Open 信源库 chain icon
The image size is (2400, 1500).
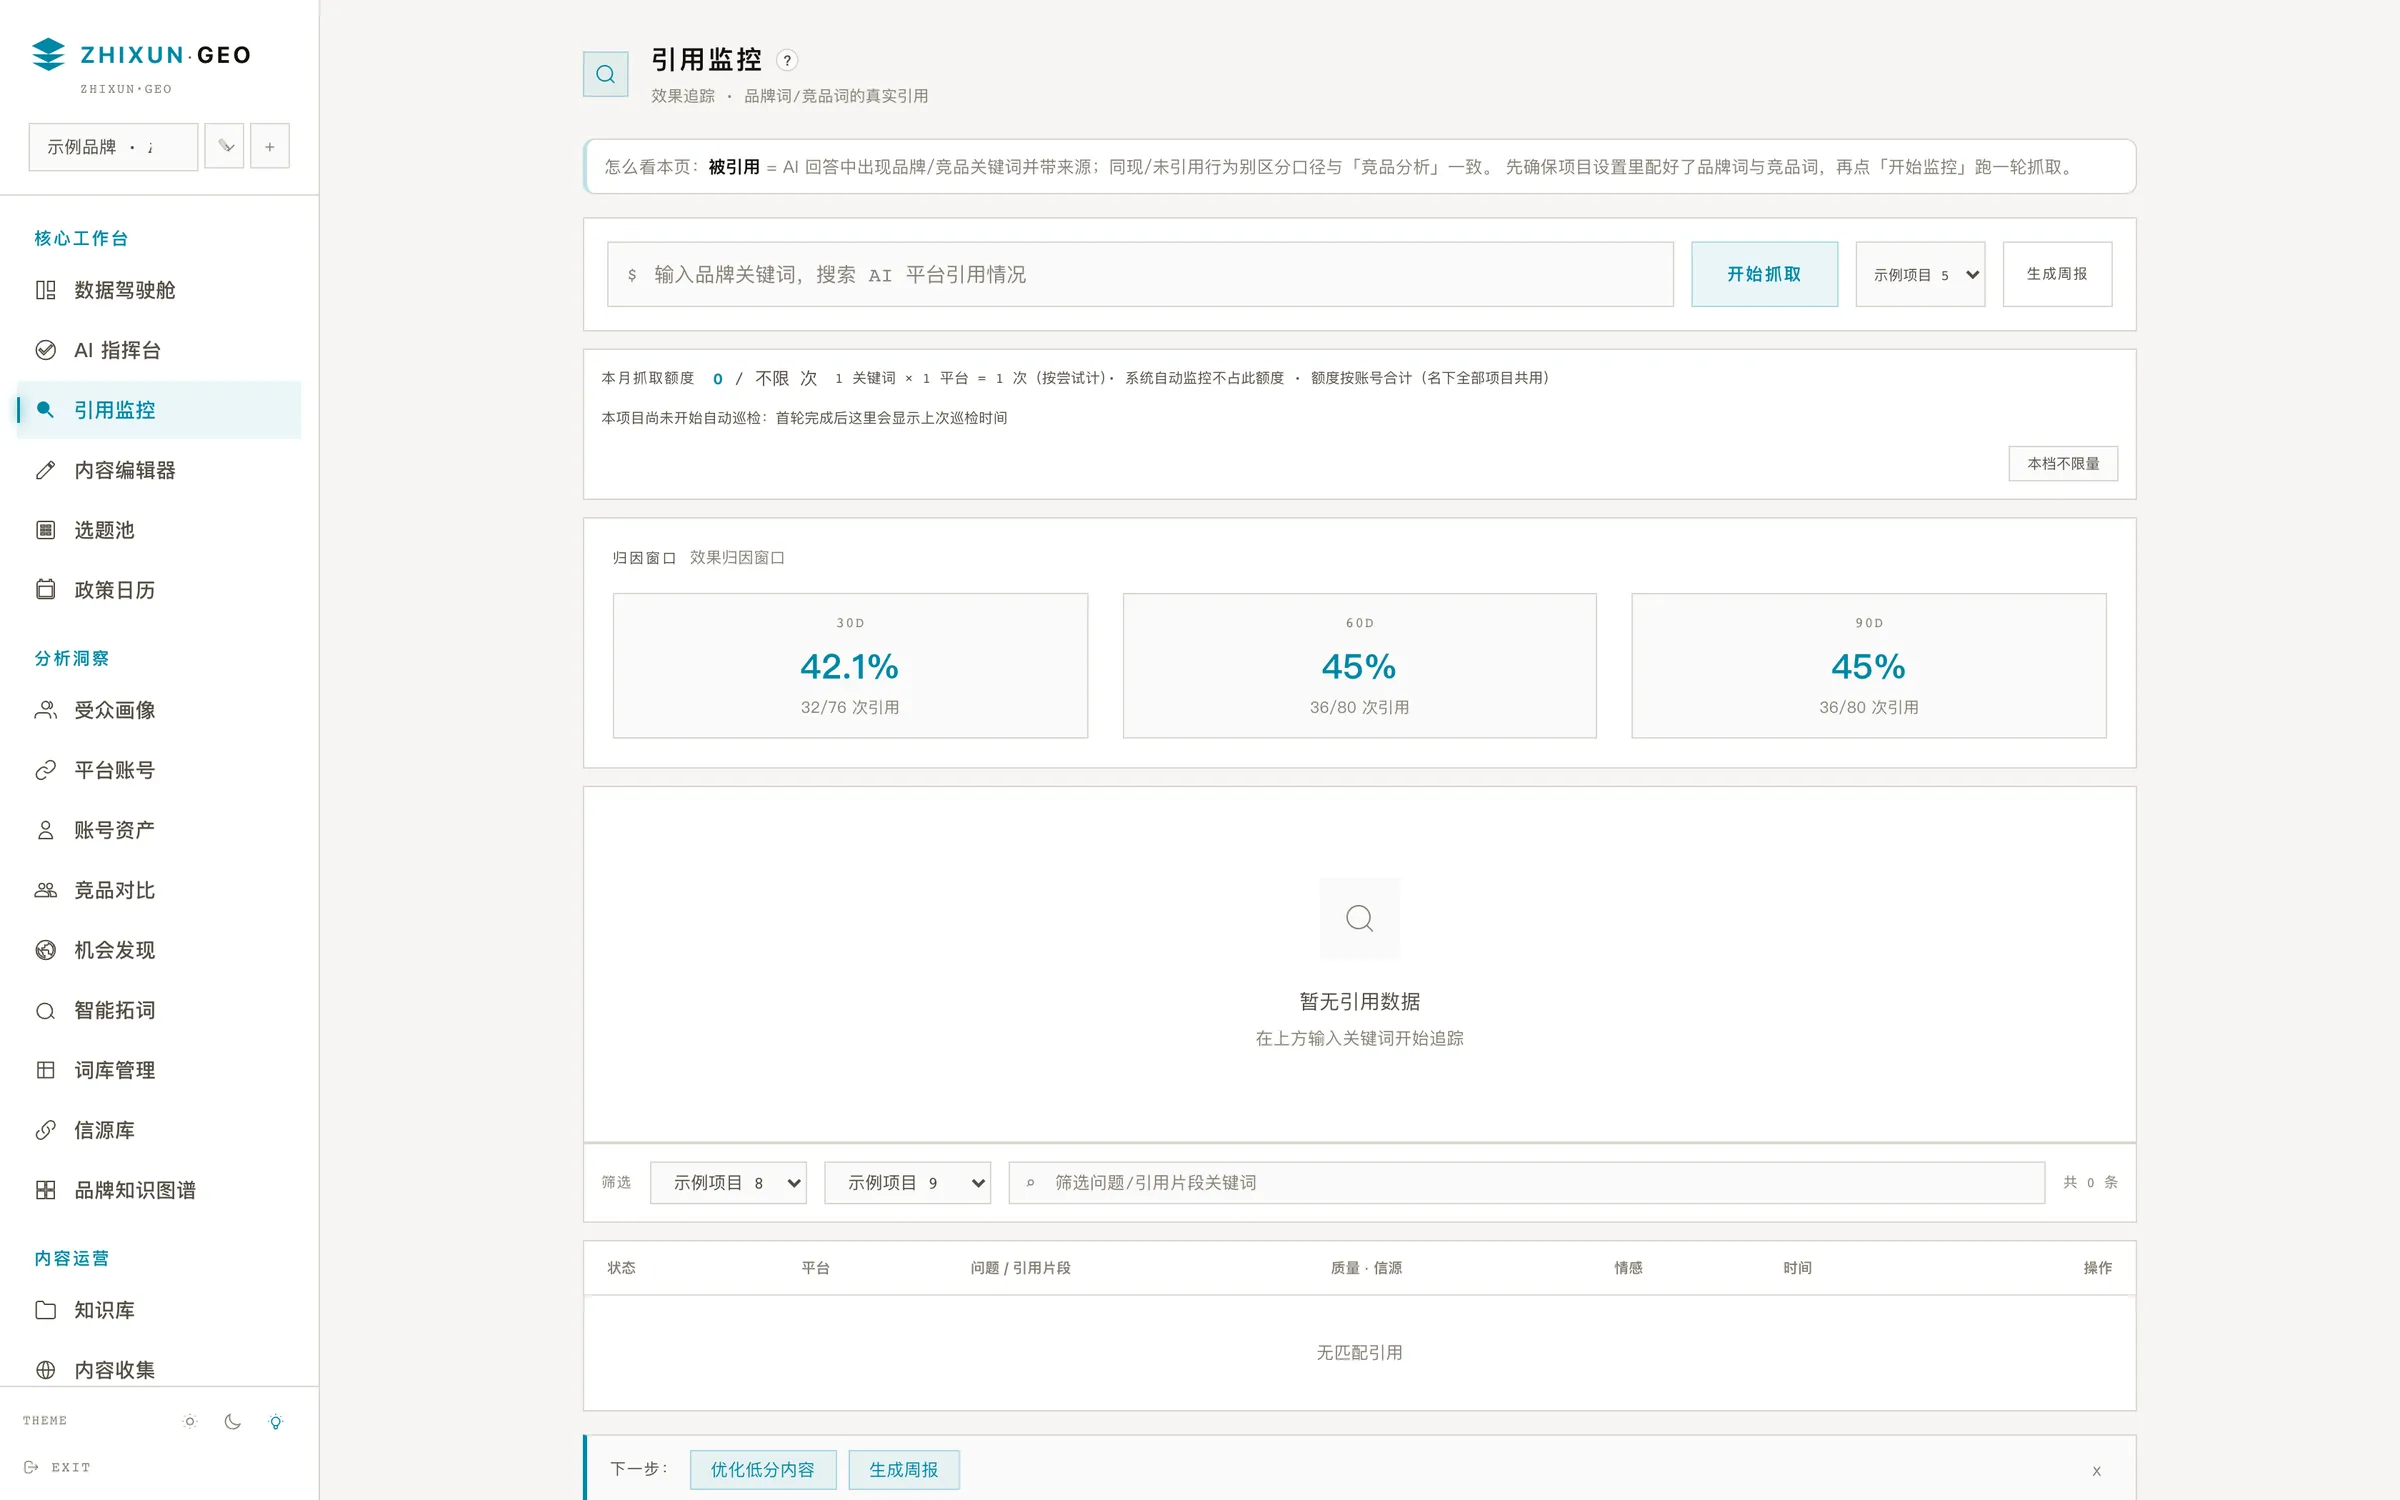pos(45,1130)
